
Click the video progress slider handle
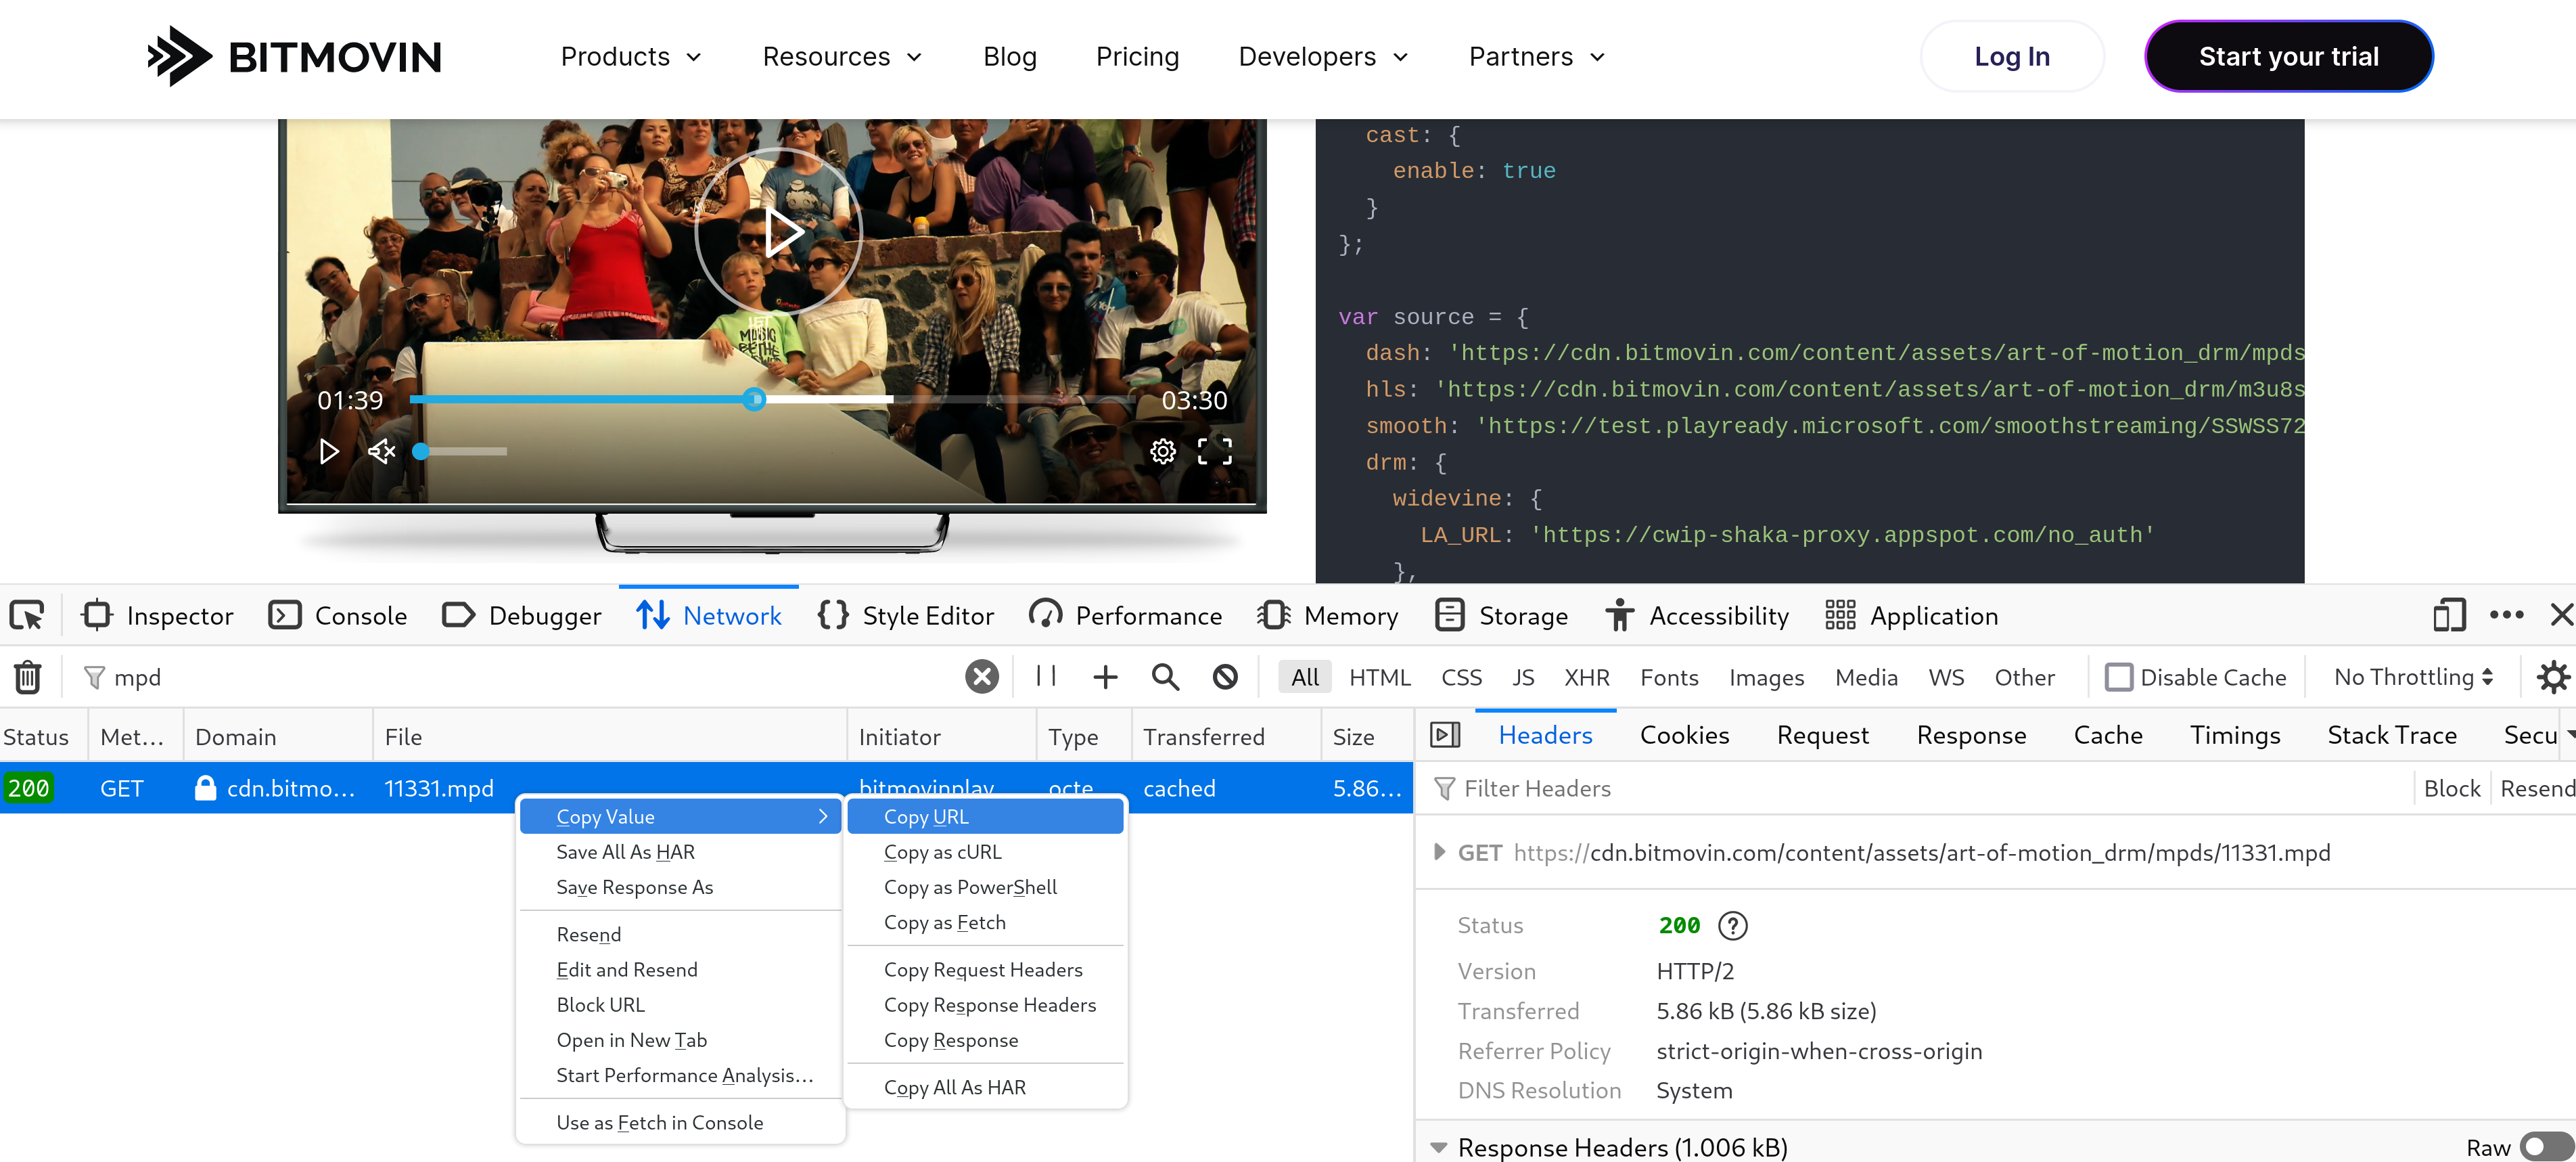755,400
